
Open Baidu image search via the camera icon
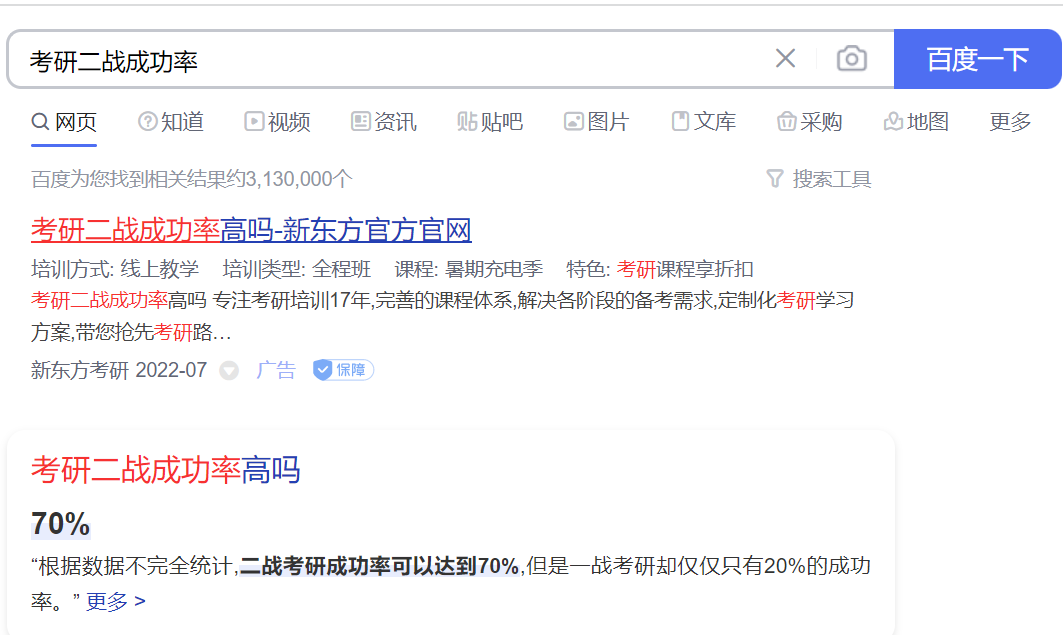click(851, 58)
